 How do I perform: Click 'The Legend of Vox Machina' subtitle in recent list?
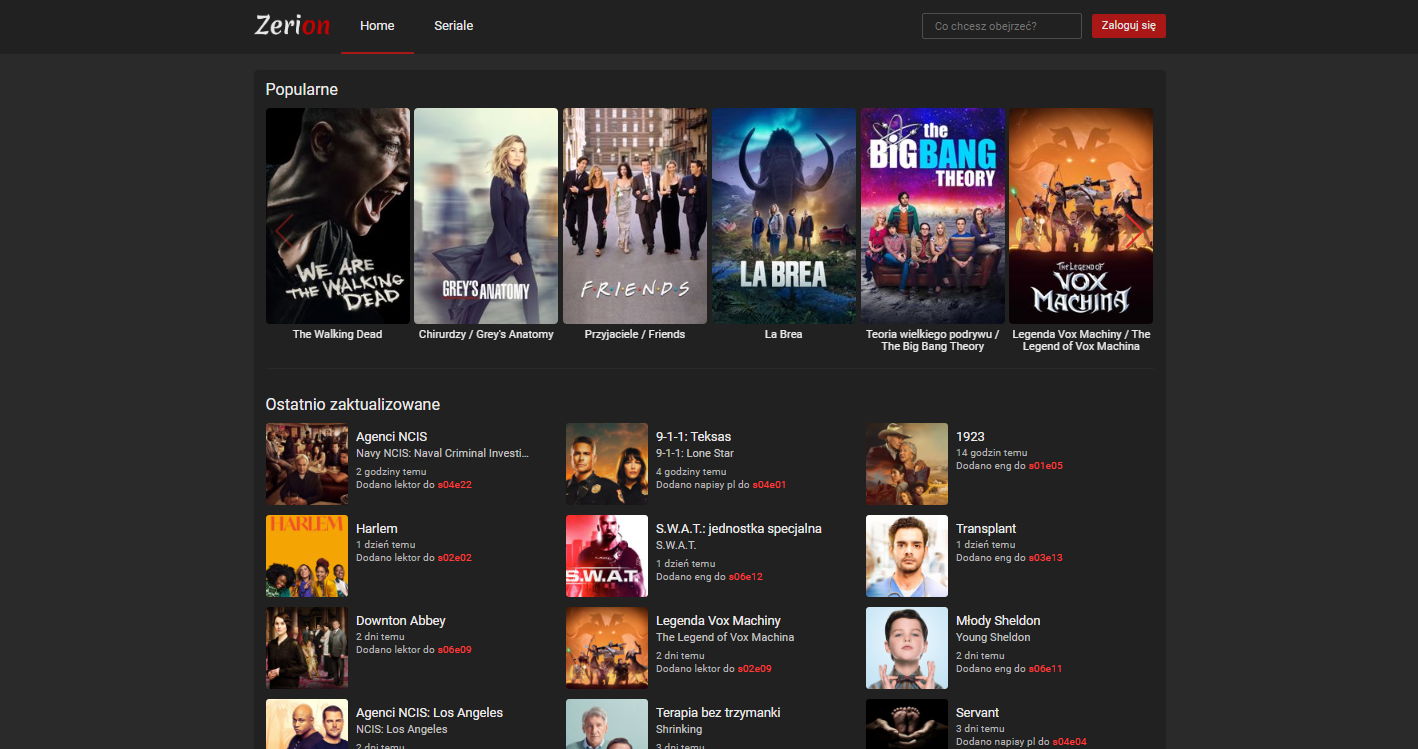[x=725, y=637]
